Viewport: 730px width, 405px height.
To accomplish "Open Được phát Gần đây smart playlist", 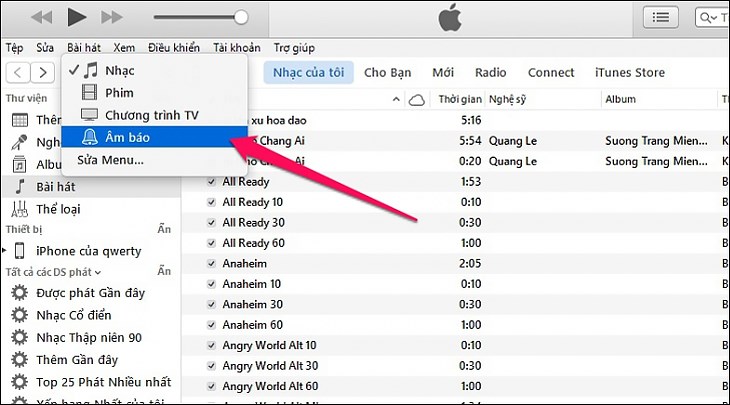I will pos(90,292).
